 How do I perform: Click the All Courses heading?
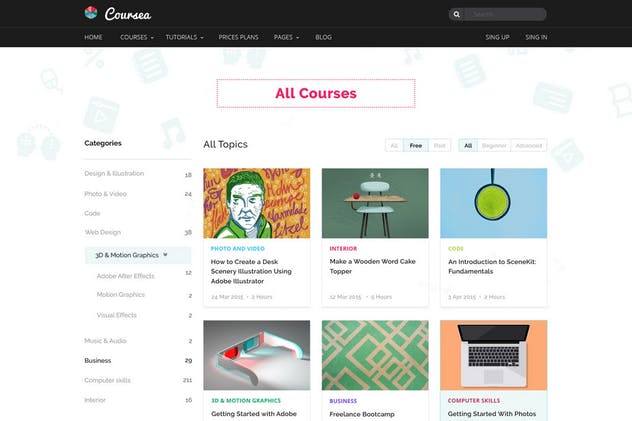[x=316, y=93]
